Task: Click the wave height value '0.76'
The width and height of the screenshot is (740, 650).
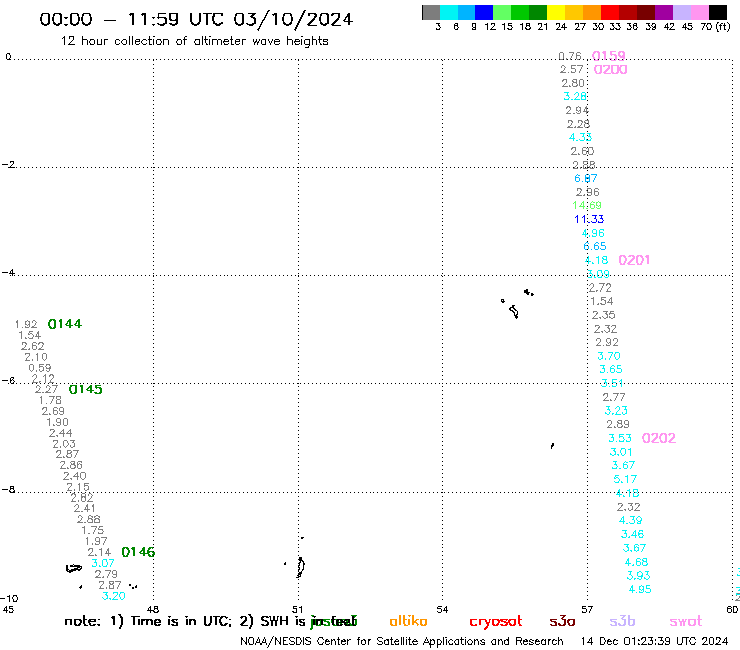Action: pos(570,56)
